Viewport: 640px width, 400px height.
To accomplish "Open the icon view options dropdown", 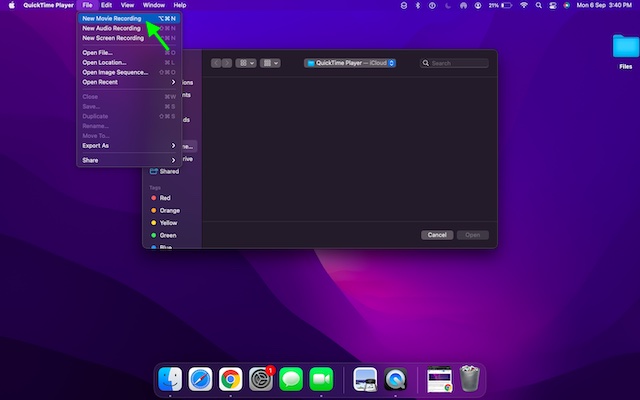I will pos(246,63).
